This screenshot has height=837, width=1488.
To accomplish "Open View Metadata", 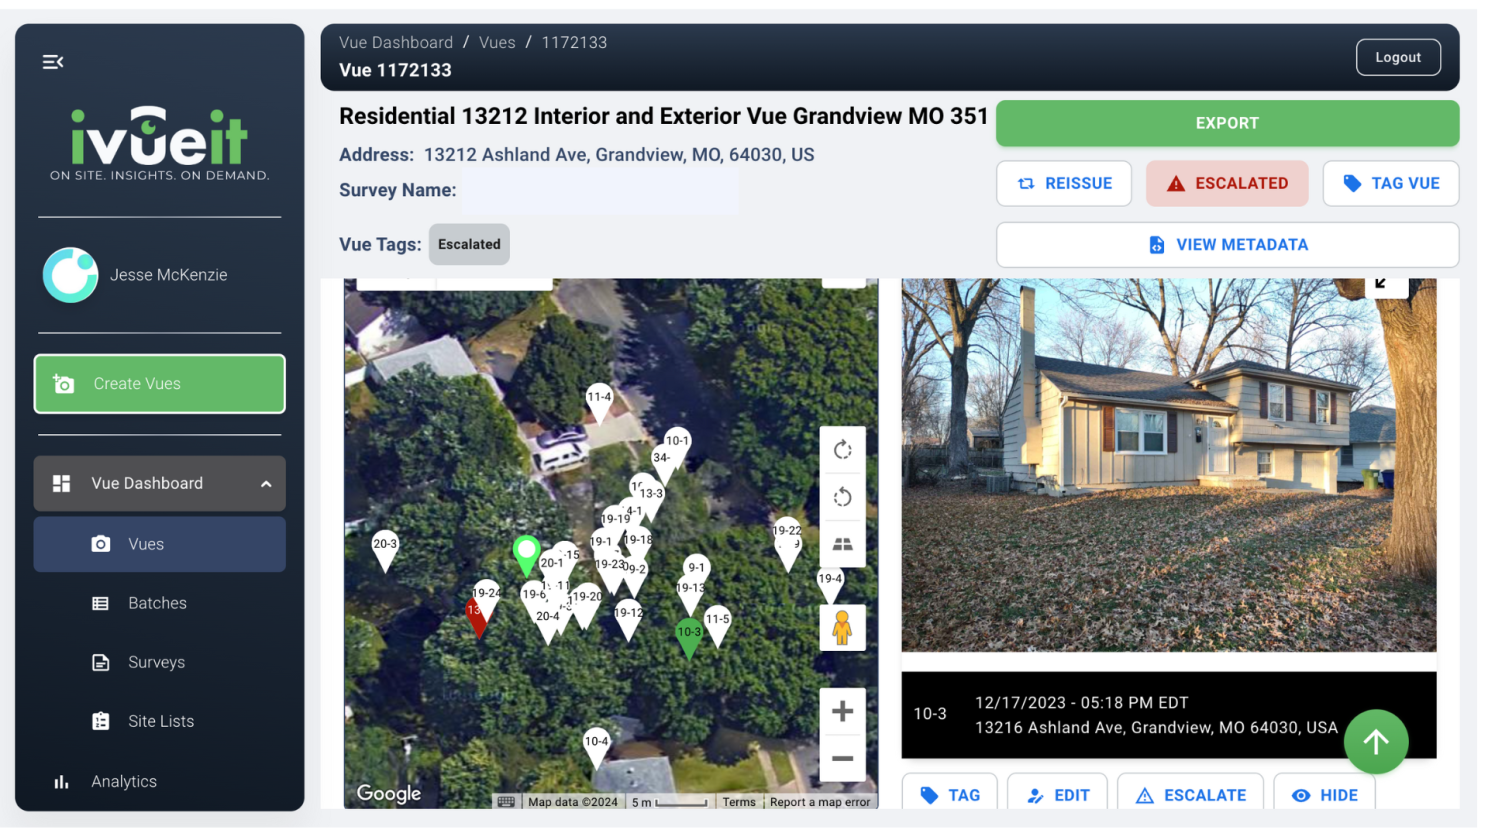I will 1227,244.
